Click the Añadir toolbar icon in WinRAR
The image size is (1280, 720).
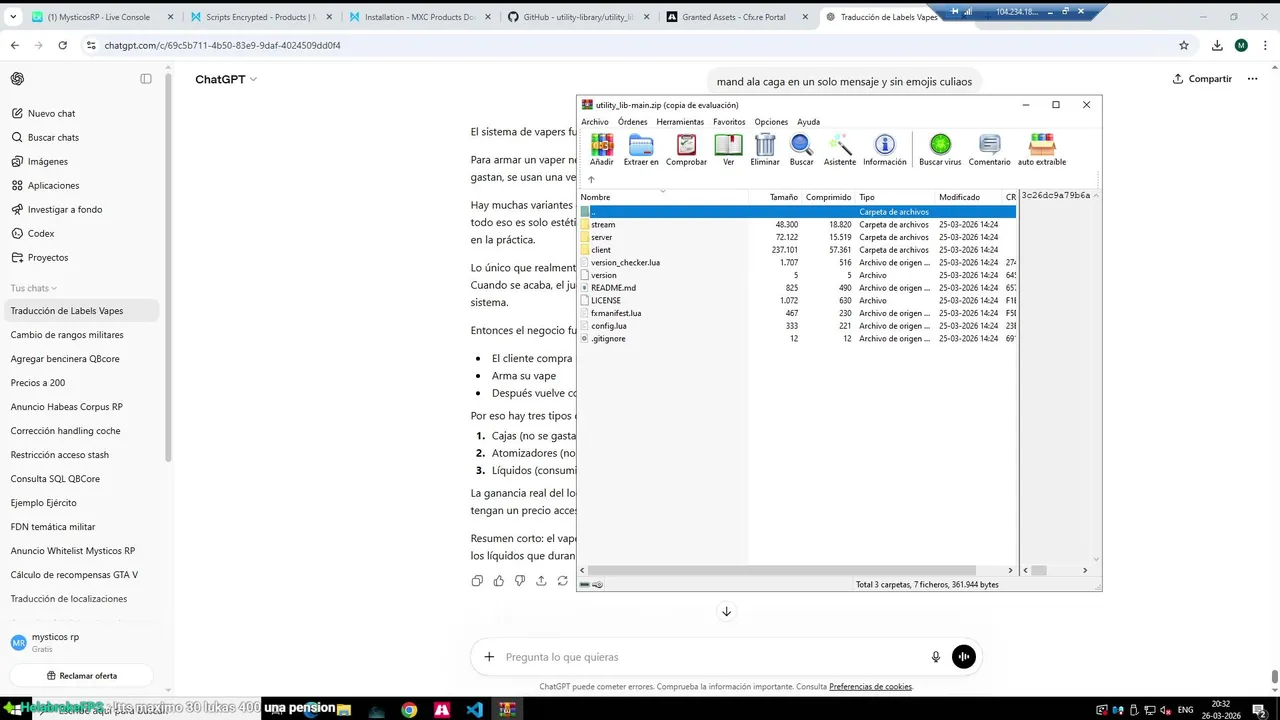pos(602,150)
